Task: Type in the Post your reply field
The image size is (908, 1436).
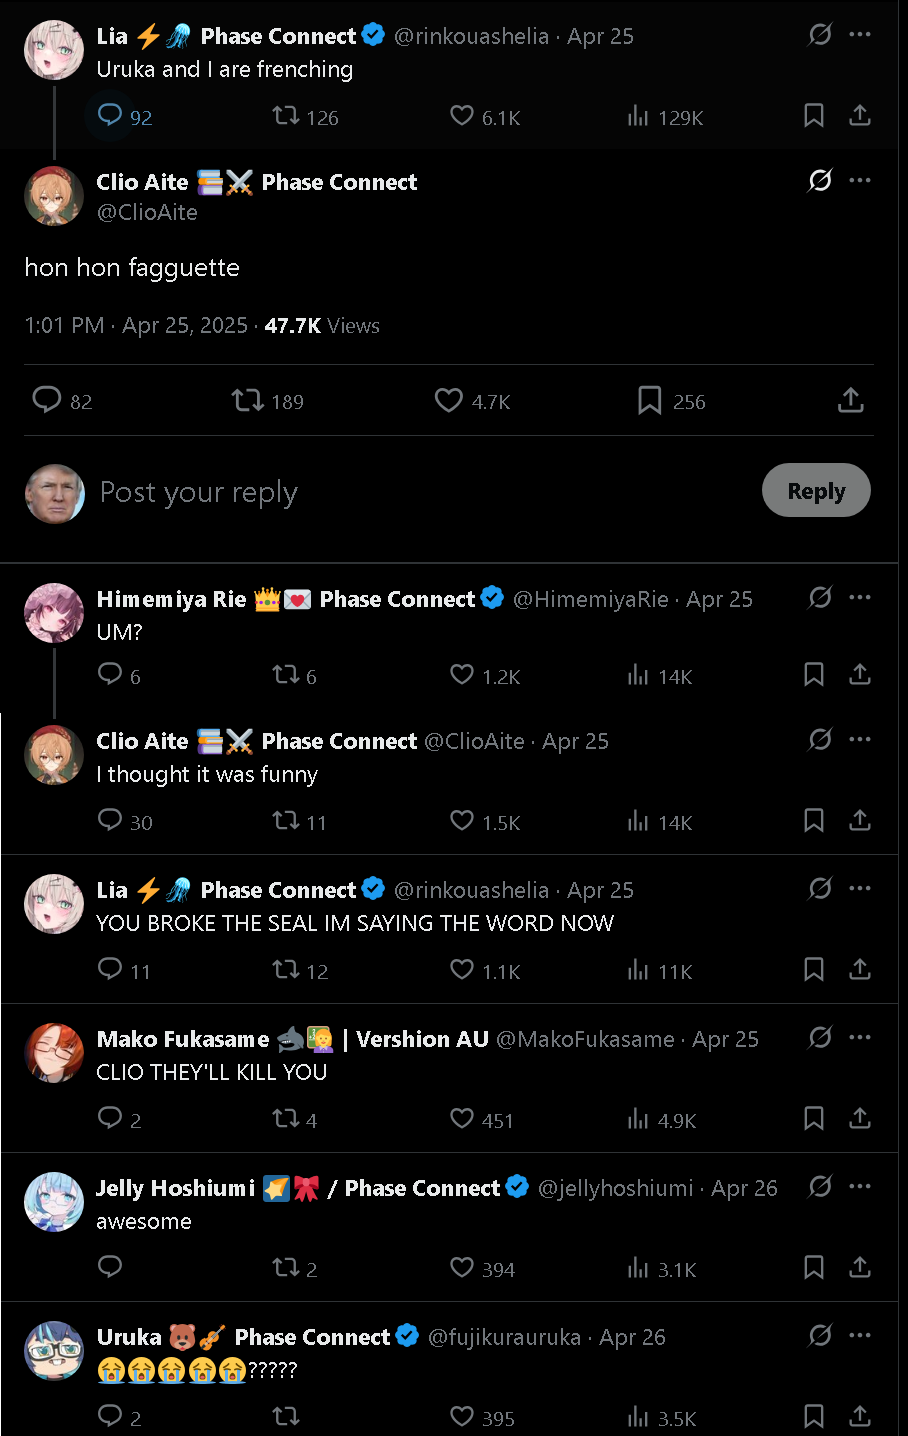Action: (400, 492)
